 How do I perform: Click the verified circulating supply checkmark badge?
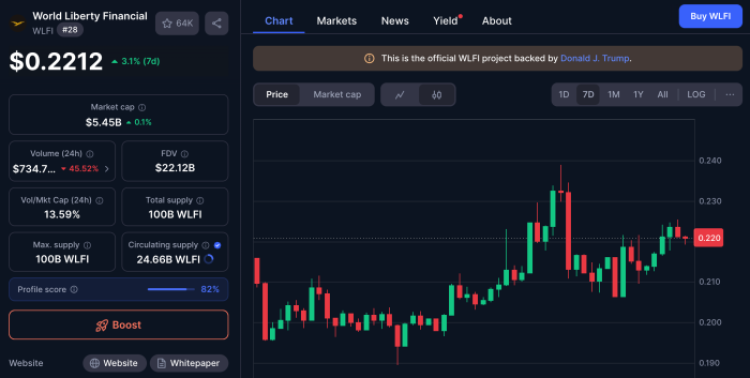pyautogui.click(x=218, y=245)
